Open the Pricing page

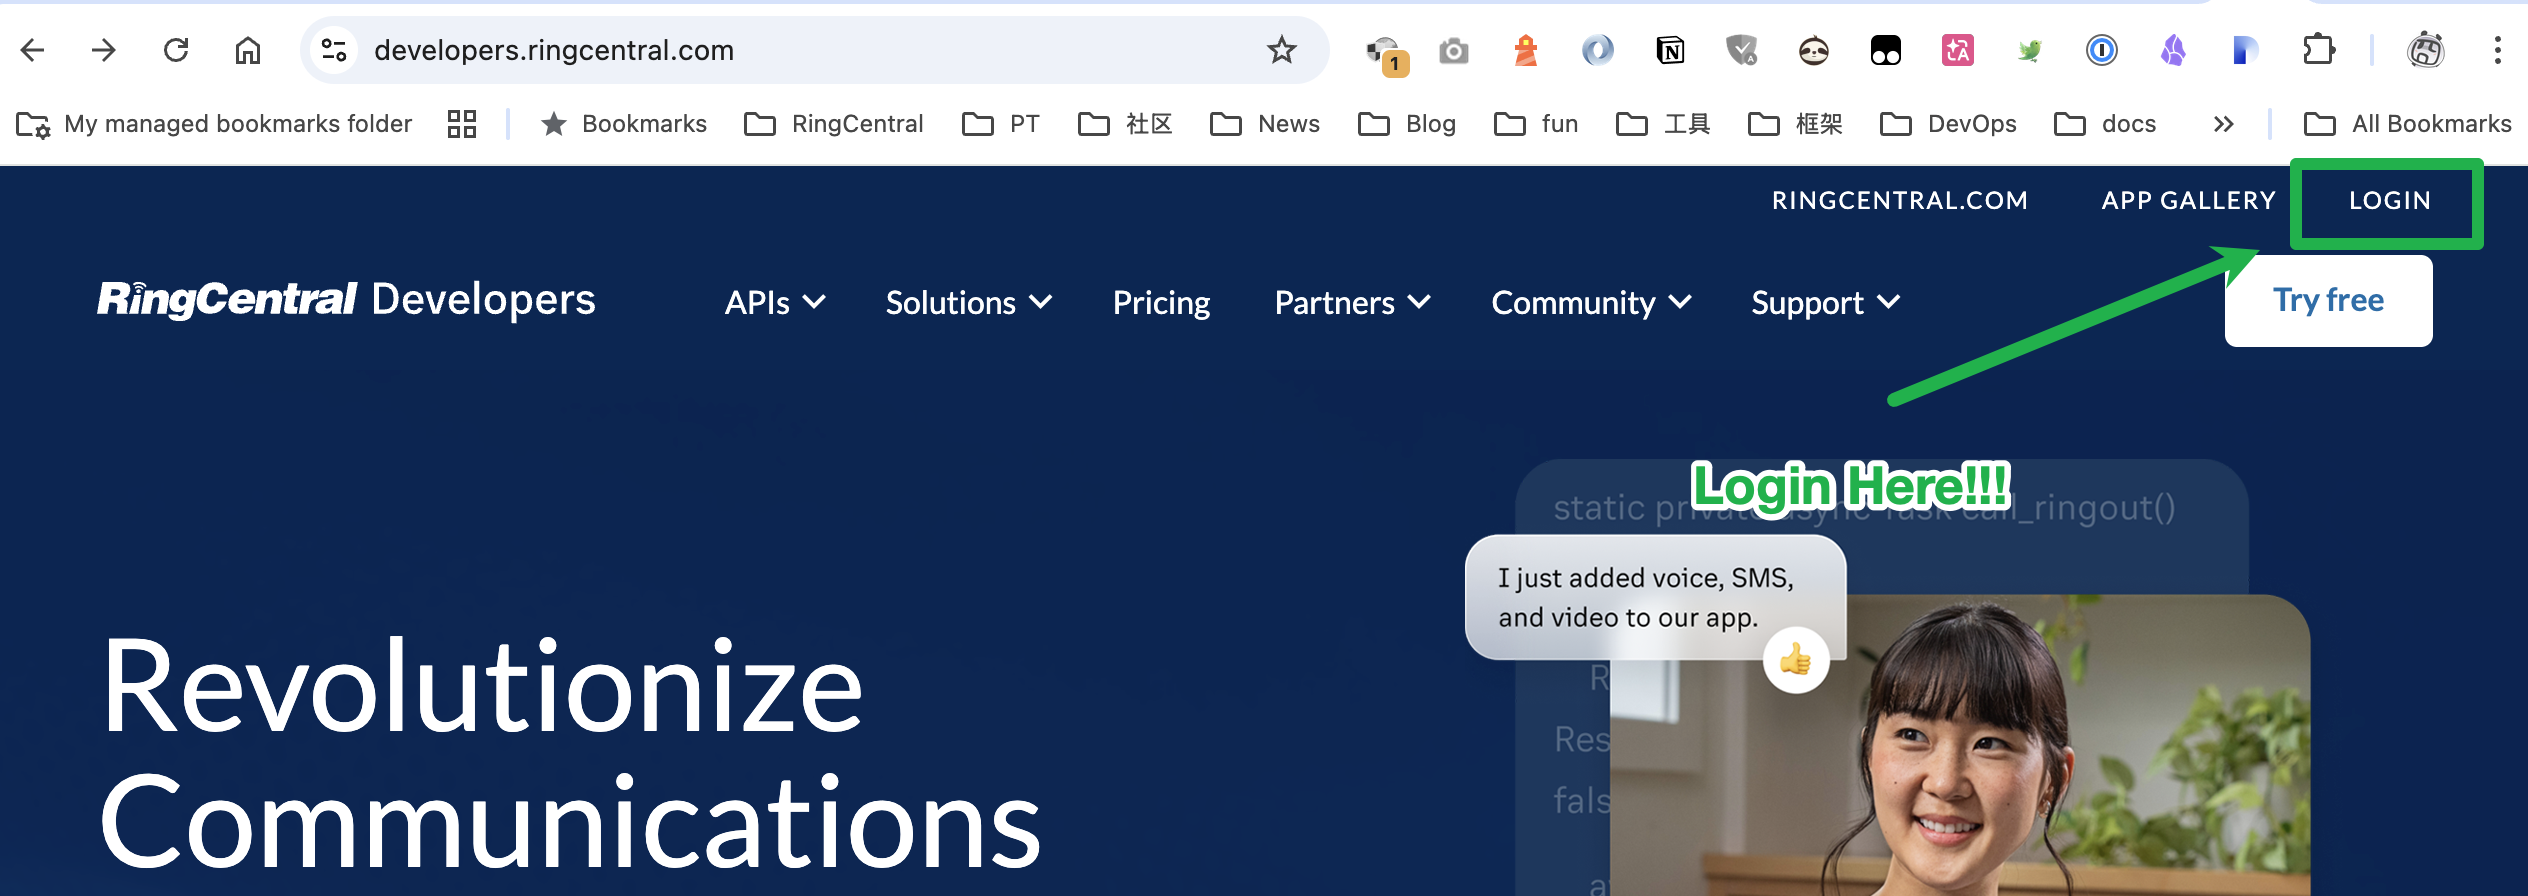pyautogui.click(x=1161, y=302)
